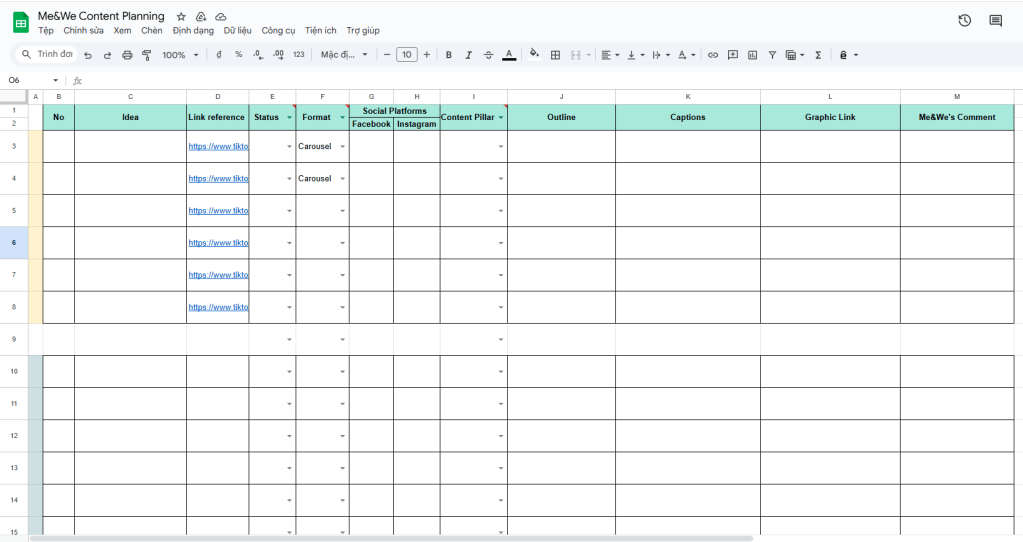
Task: Open the Content Pillar header dropdown
Action: coord(500,118)
